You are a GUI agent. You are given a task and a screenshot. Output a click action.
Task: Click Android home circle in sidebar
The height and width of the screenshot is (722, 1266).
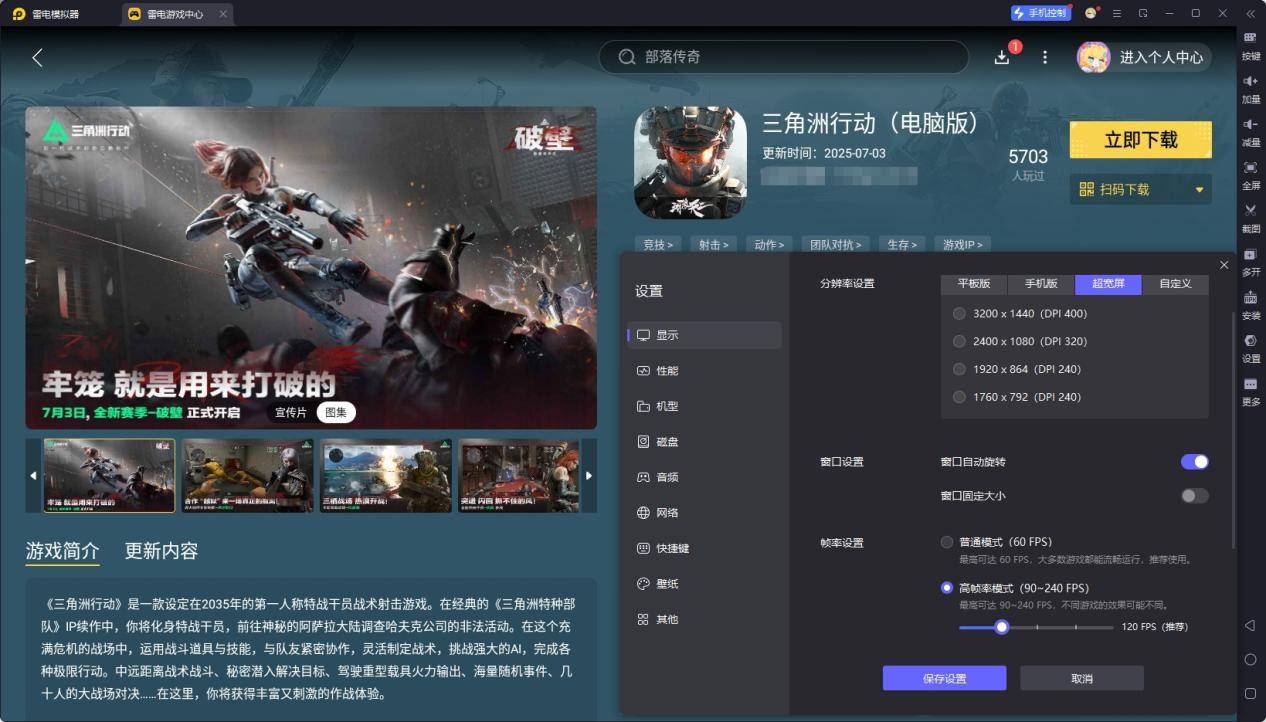point(1250,660)
